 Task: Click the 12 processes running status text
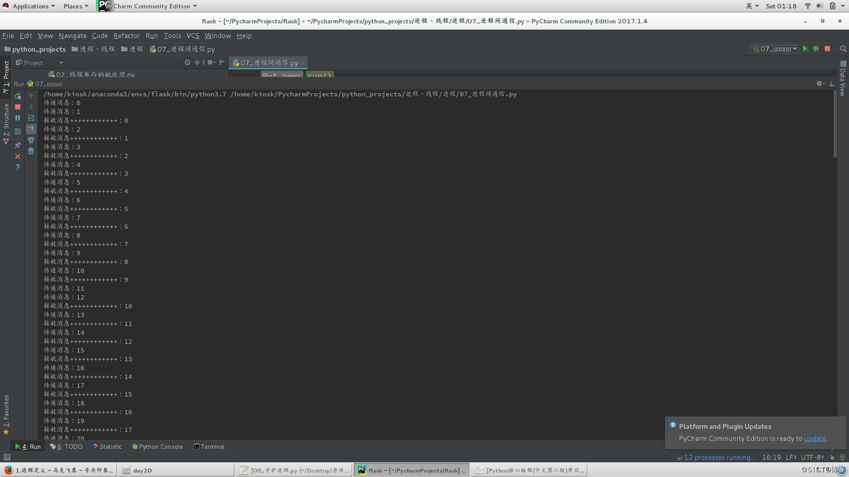(x=718, y=457)
